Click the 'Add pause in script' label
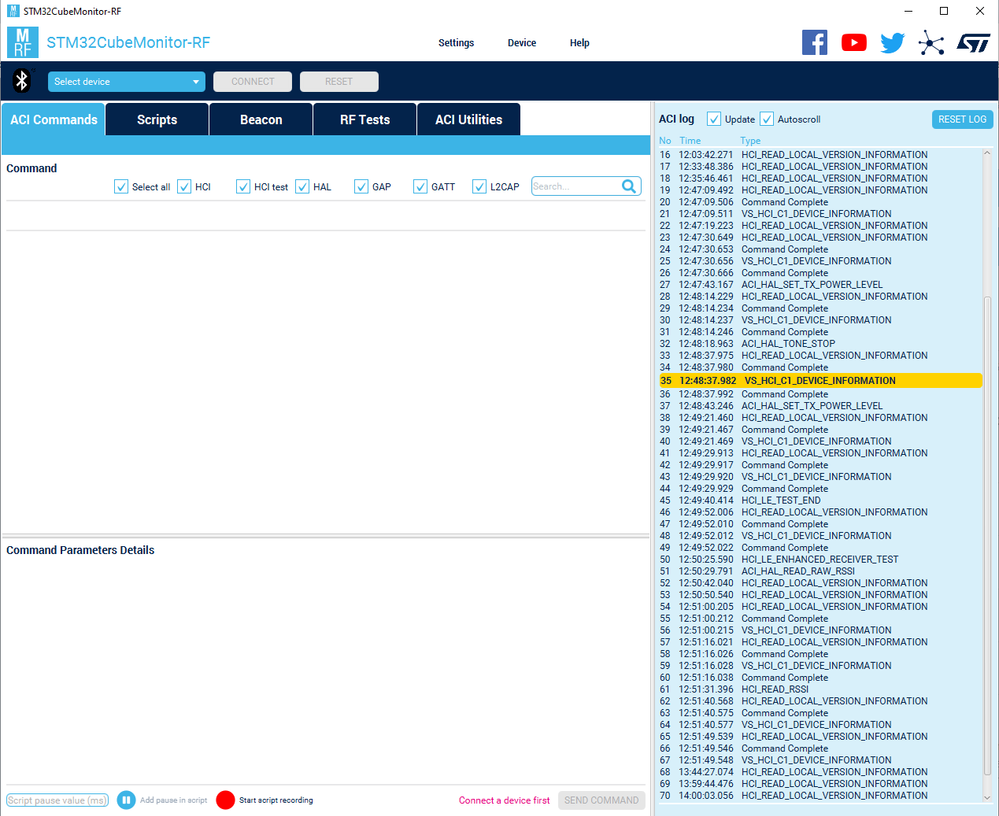999x816 pixels. coord(173,800)
